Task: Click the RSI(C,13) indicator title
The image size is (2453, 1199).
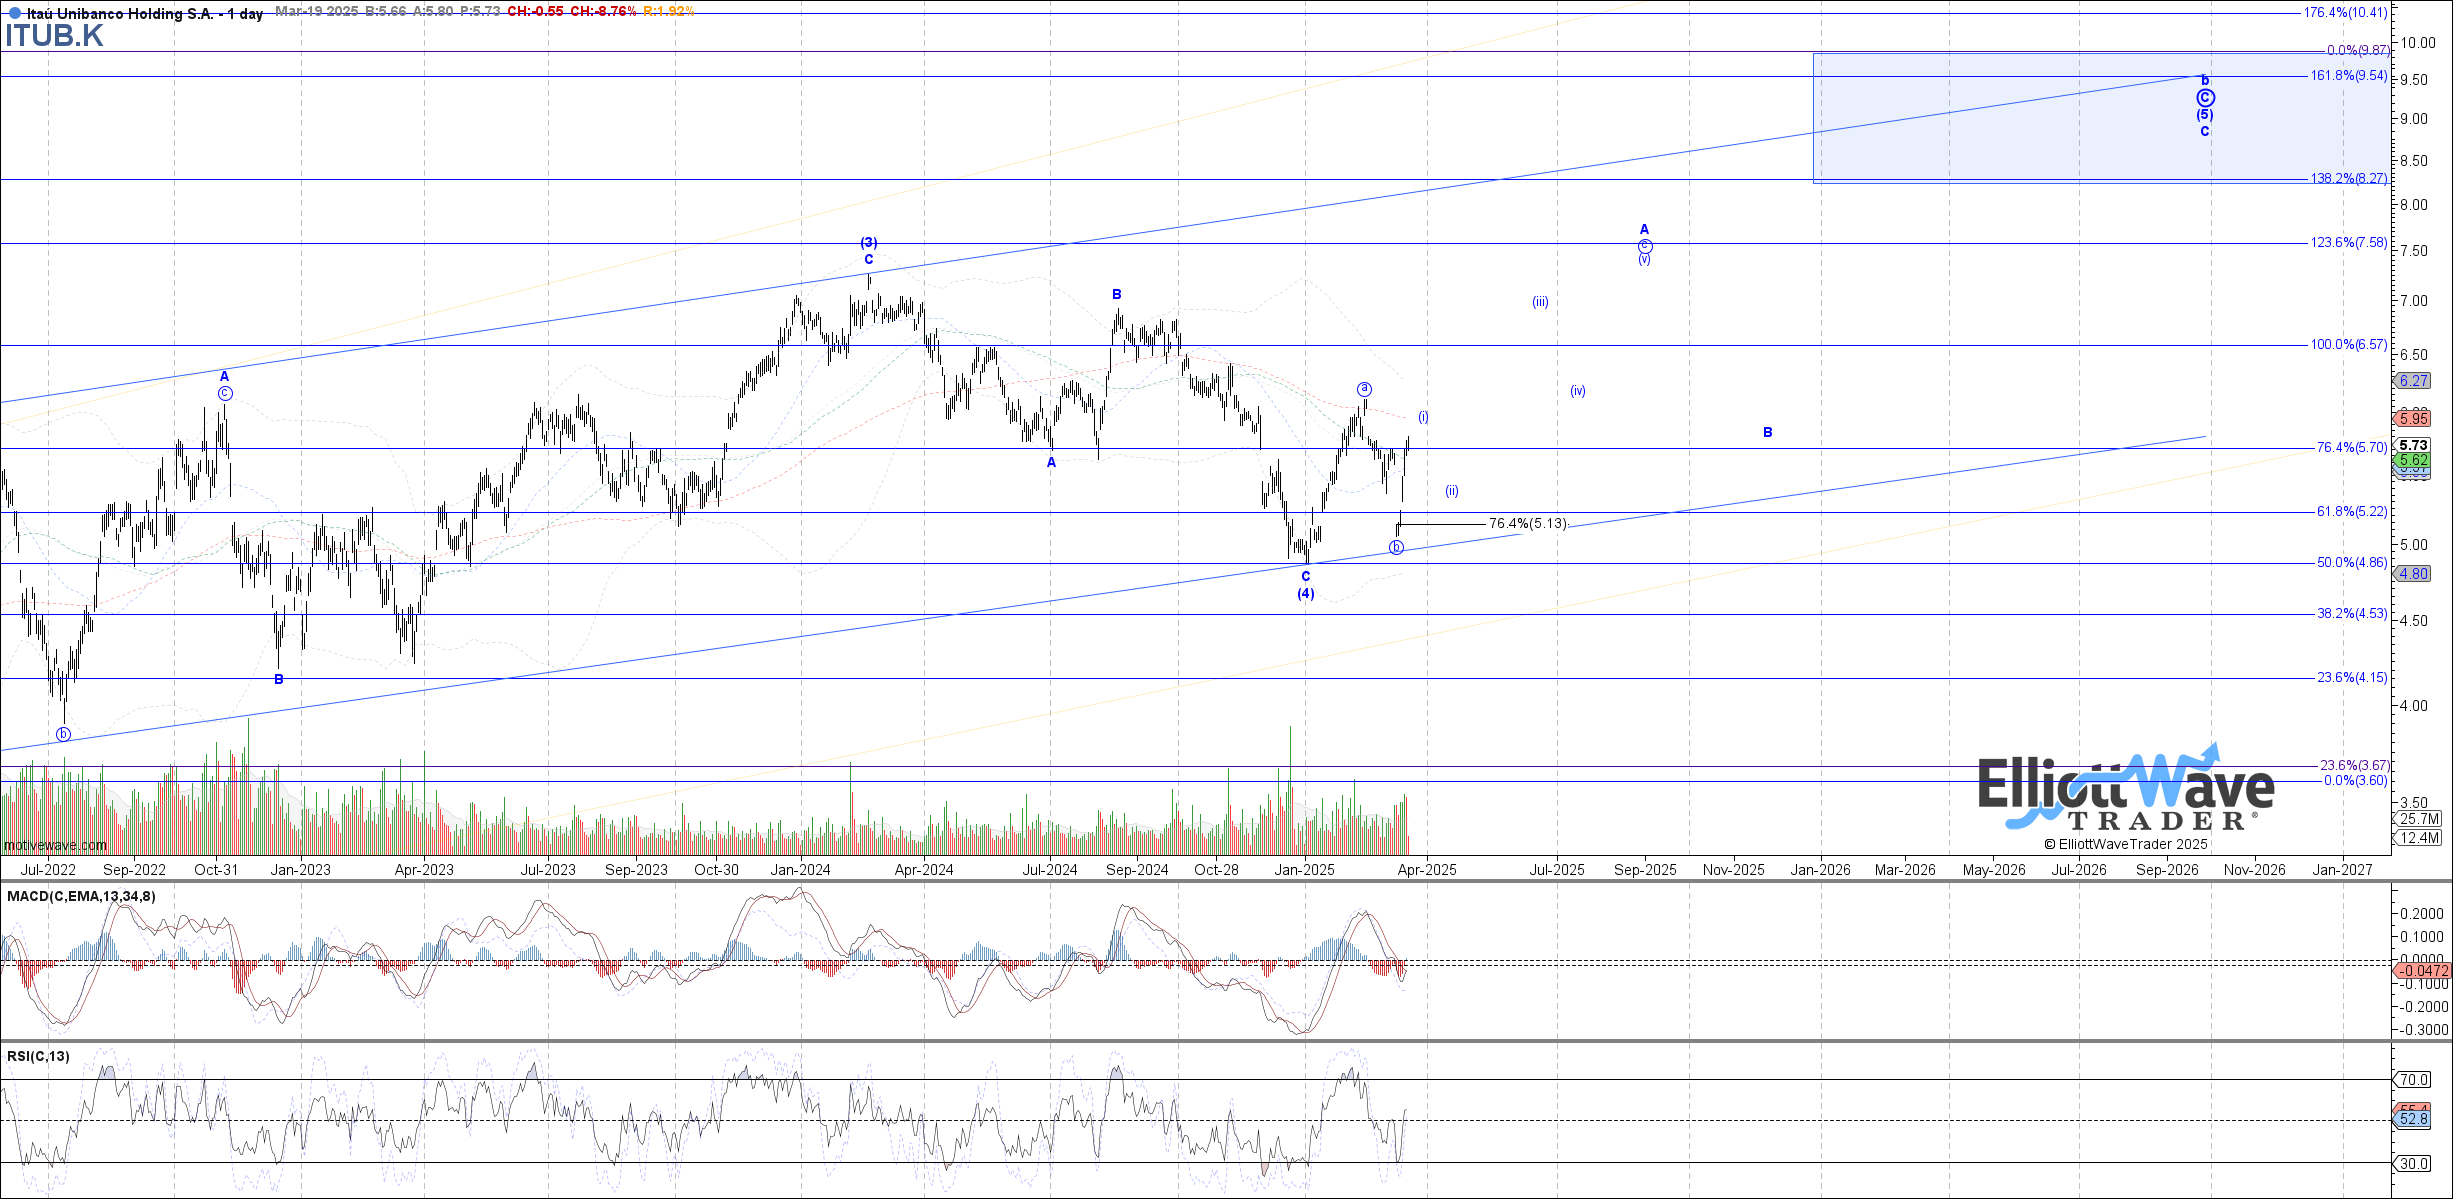Action: click(38, 1056)
